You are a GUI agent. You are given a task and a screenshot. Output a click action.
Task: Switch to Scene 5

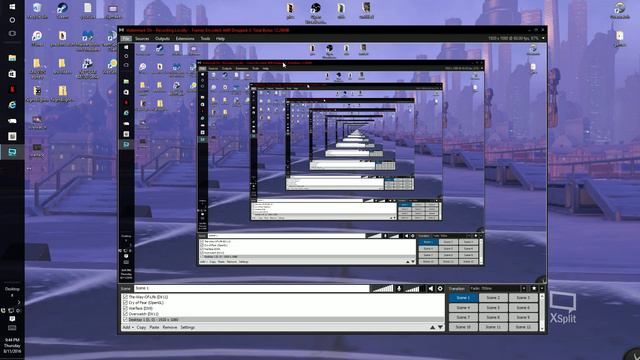pyautogui.click(x=493, y=308)
